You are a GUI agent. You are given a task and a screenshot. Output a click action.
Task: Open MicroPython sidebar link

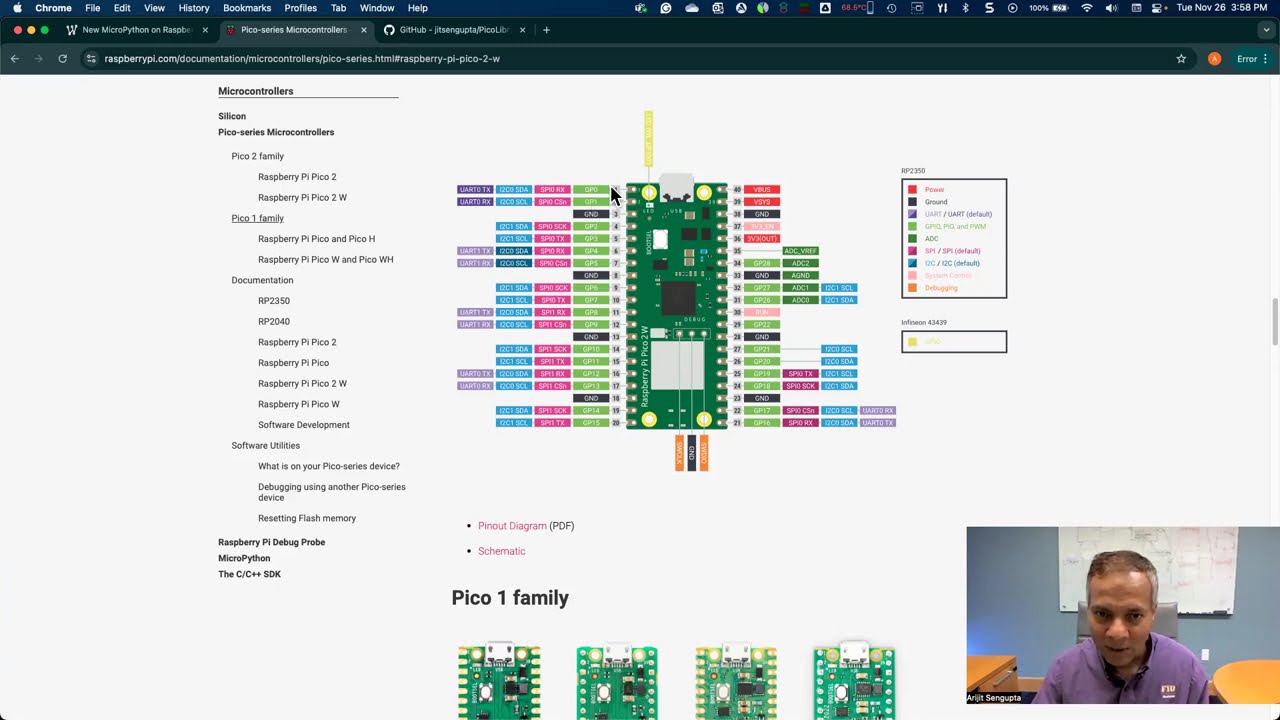pyautogui.click(x=244, y=558)
